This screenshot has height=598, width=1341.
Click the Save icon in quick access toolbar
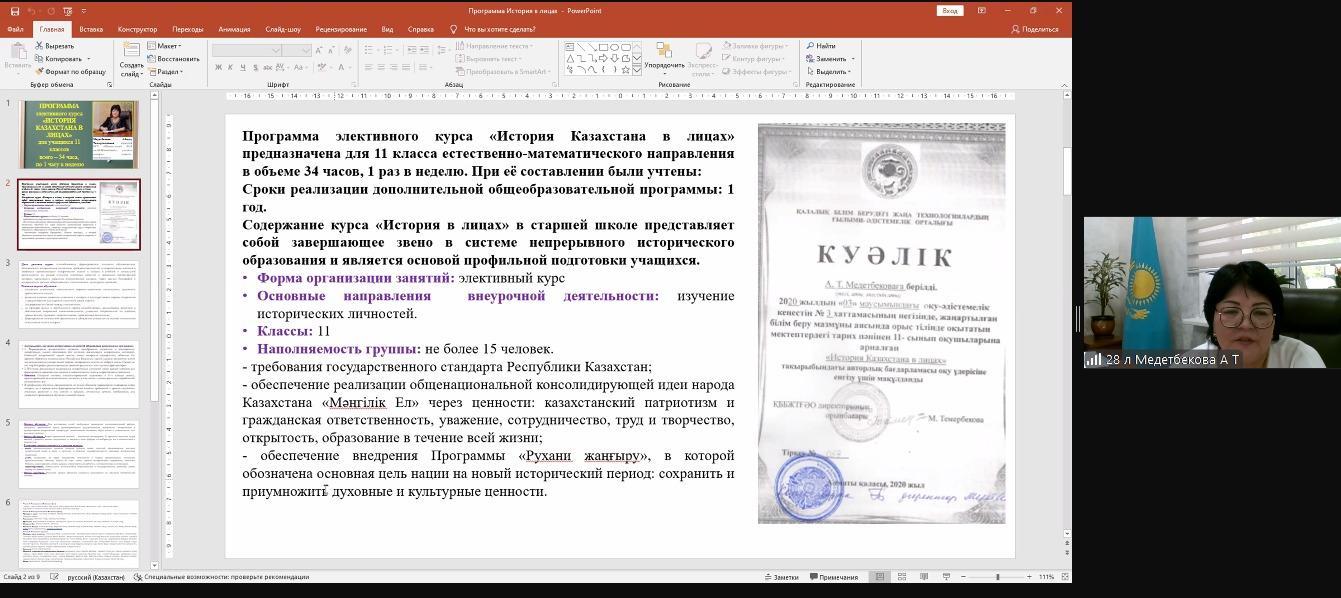14,11
